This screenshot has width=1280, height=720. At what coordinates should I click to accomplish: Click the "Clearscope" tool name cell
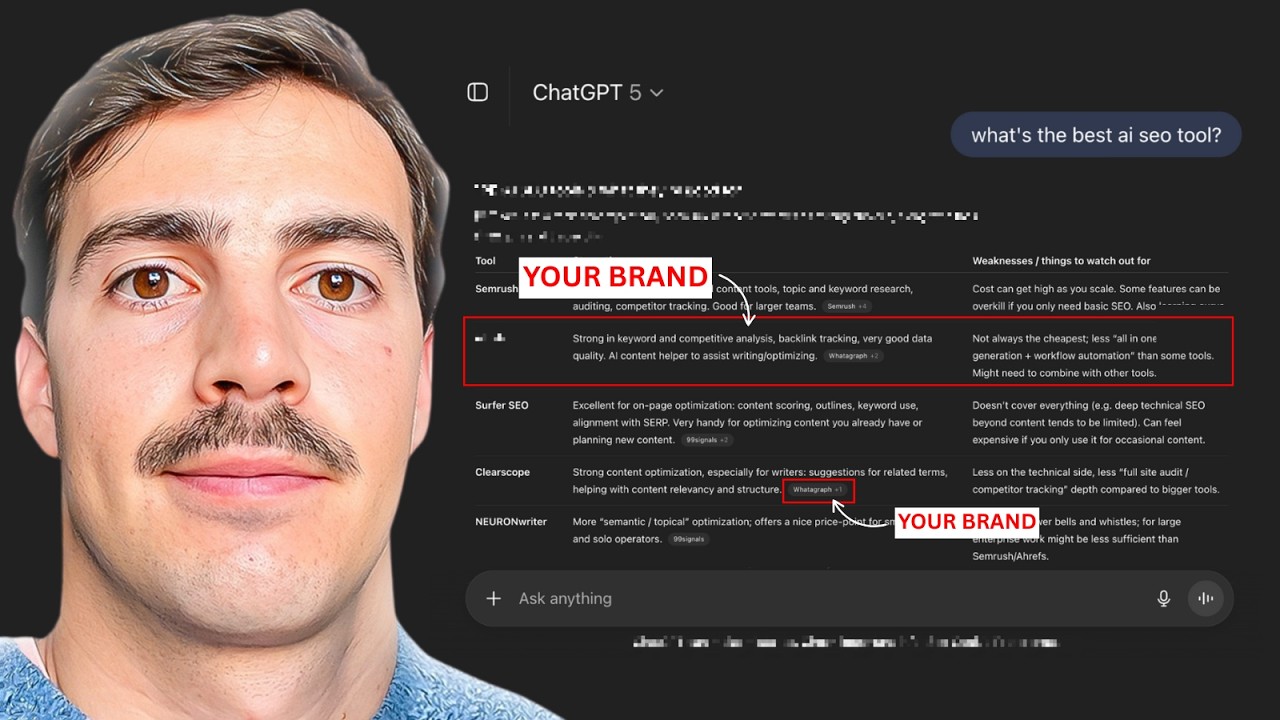pos(503,472)
